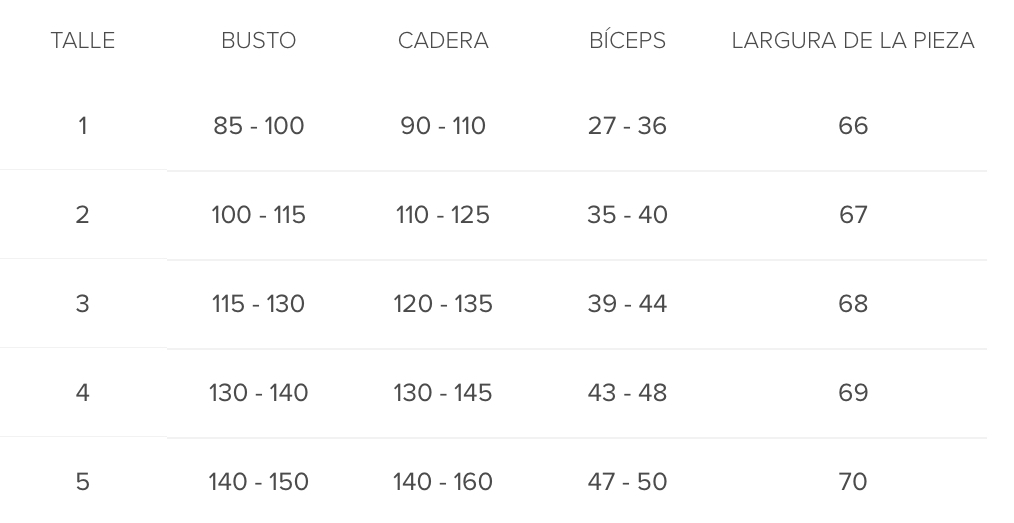Image resolution: width=1014 pixels, height=523 pixels.
Task: Select the piece length value 69
Action: pos(853,393)
